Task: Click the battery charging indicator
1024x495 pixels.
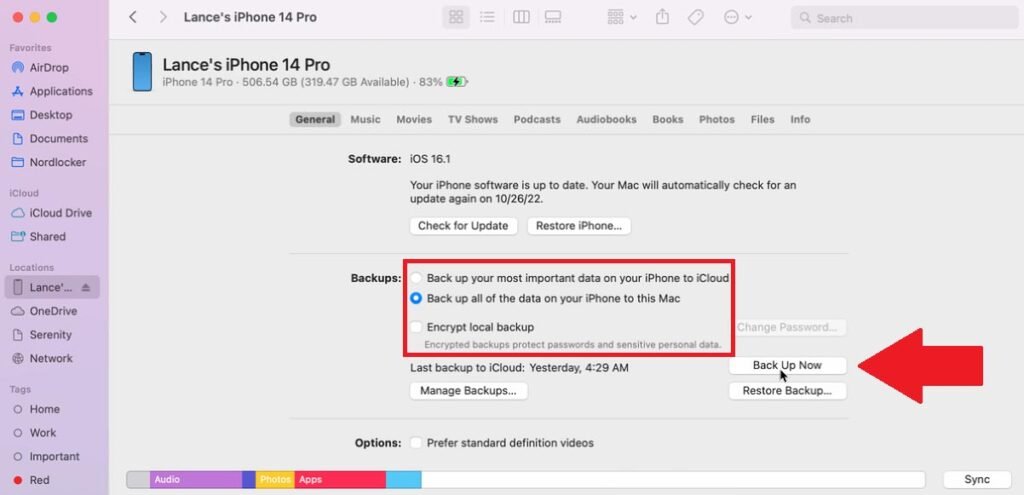Action: (457, 82)
